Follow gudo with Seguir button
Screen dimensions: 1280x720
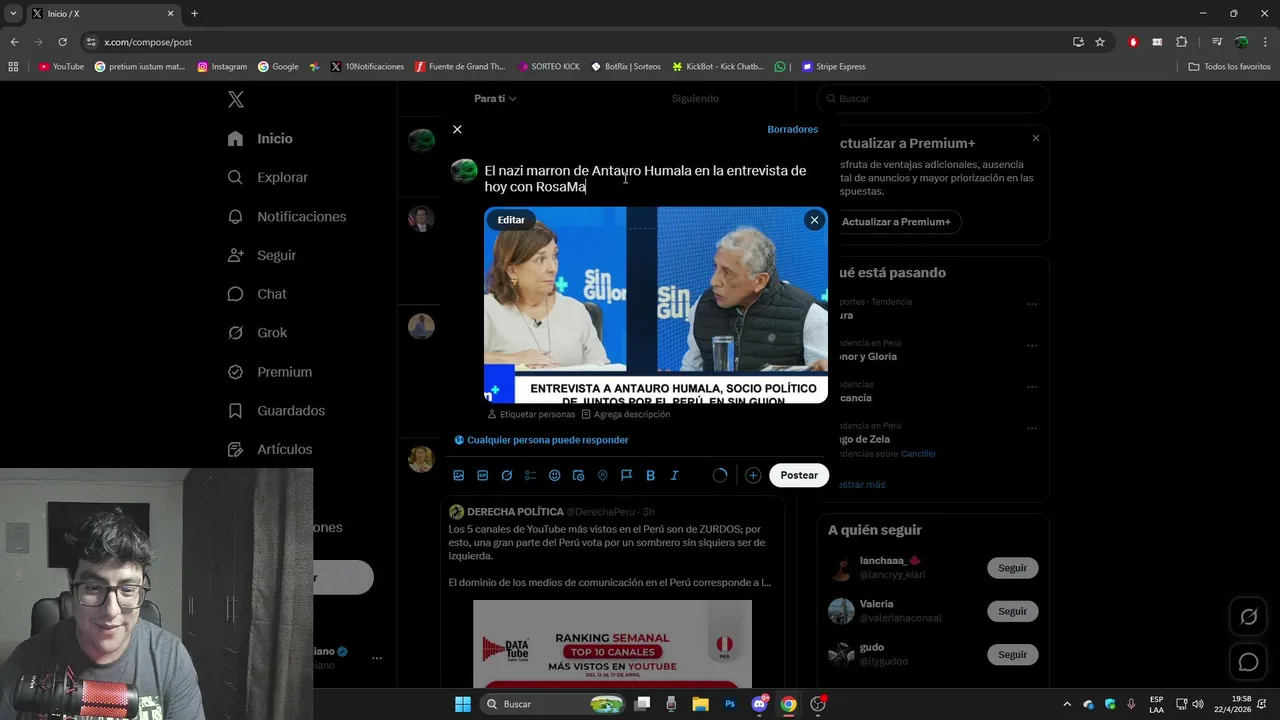[x=1012, y=654]
